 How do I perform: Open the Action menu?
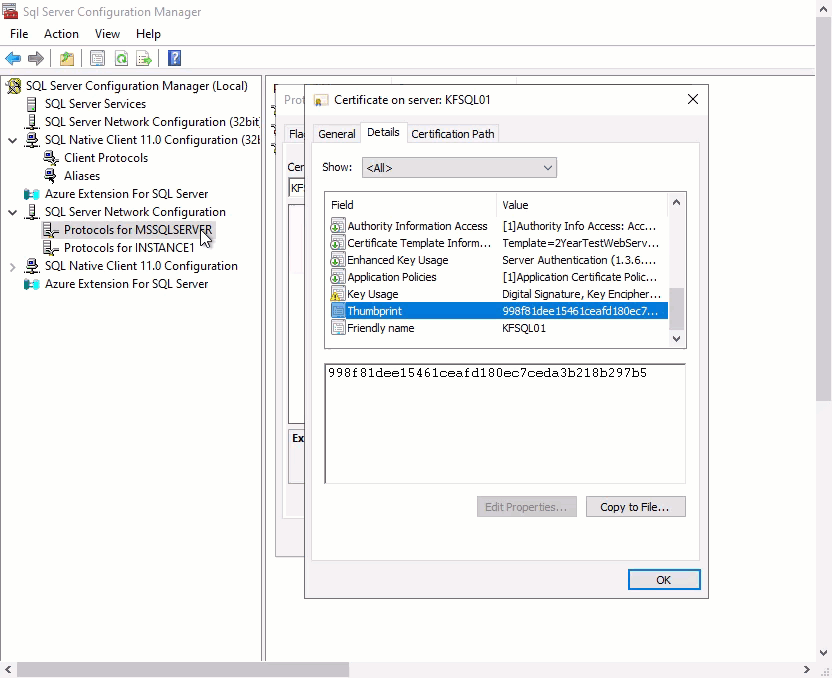pos(62,34)
